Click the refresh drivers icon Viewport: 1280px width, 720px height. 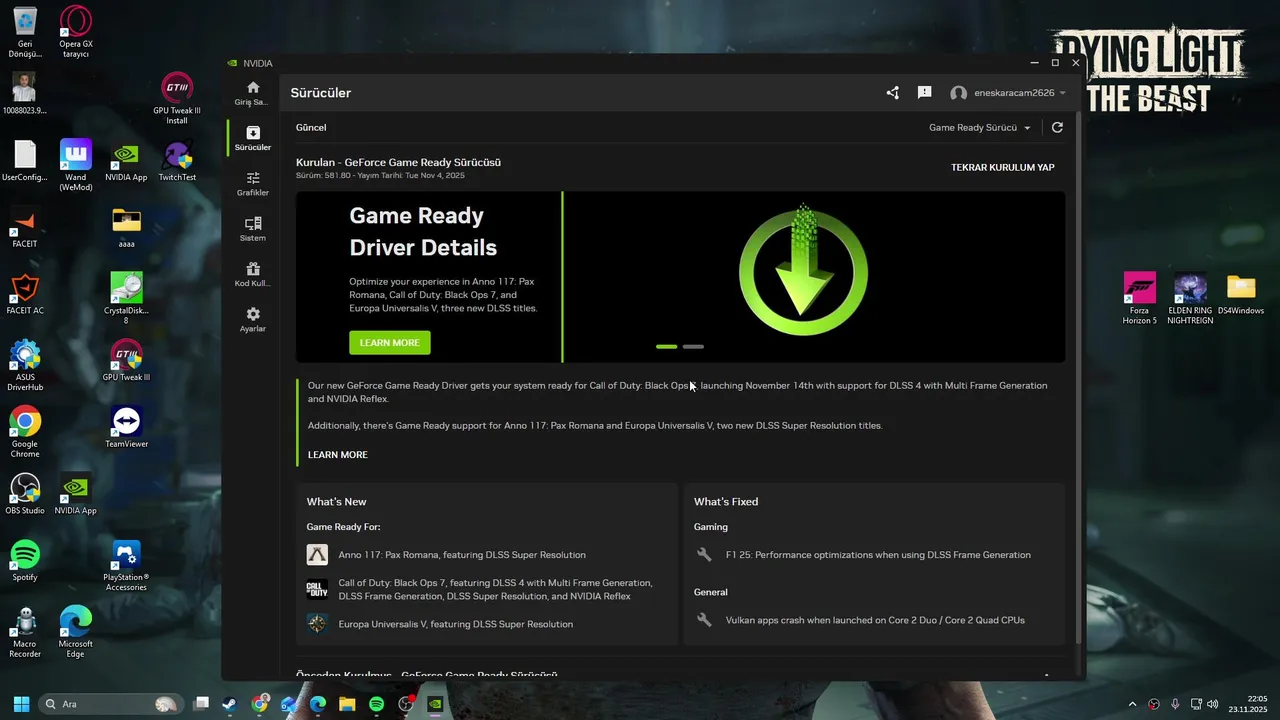point(1057,128)
